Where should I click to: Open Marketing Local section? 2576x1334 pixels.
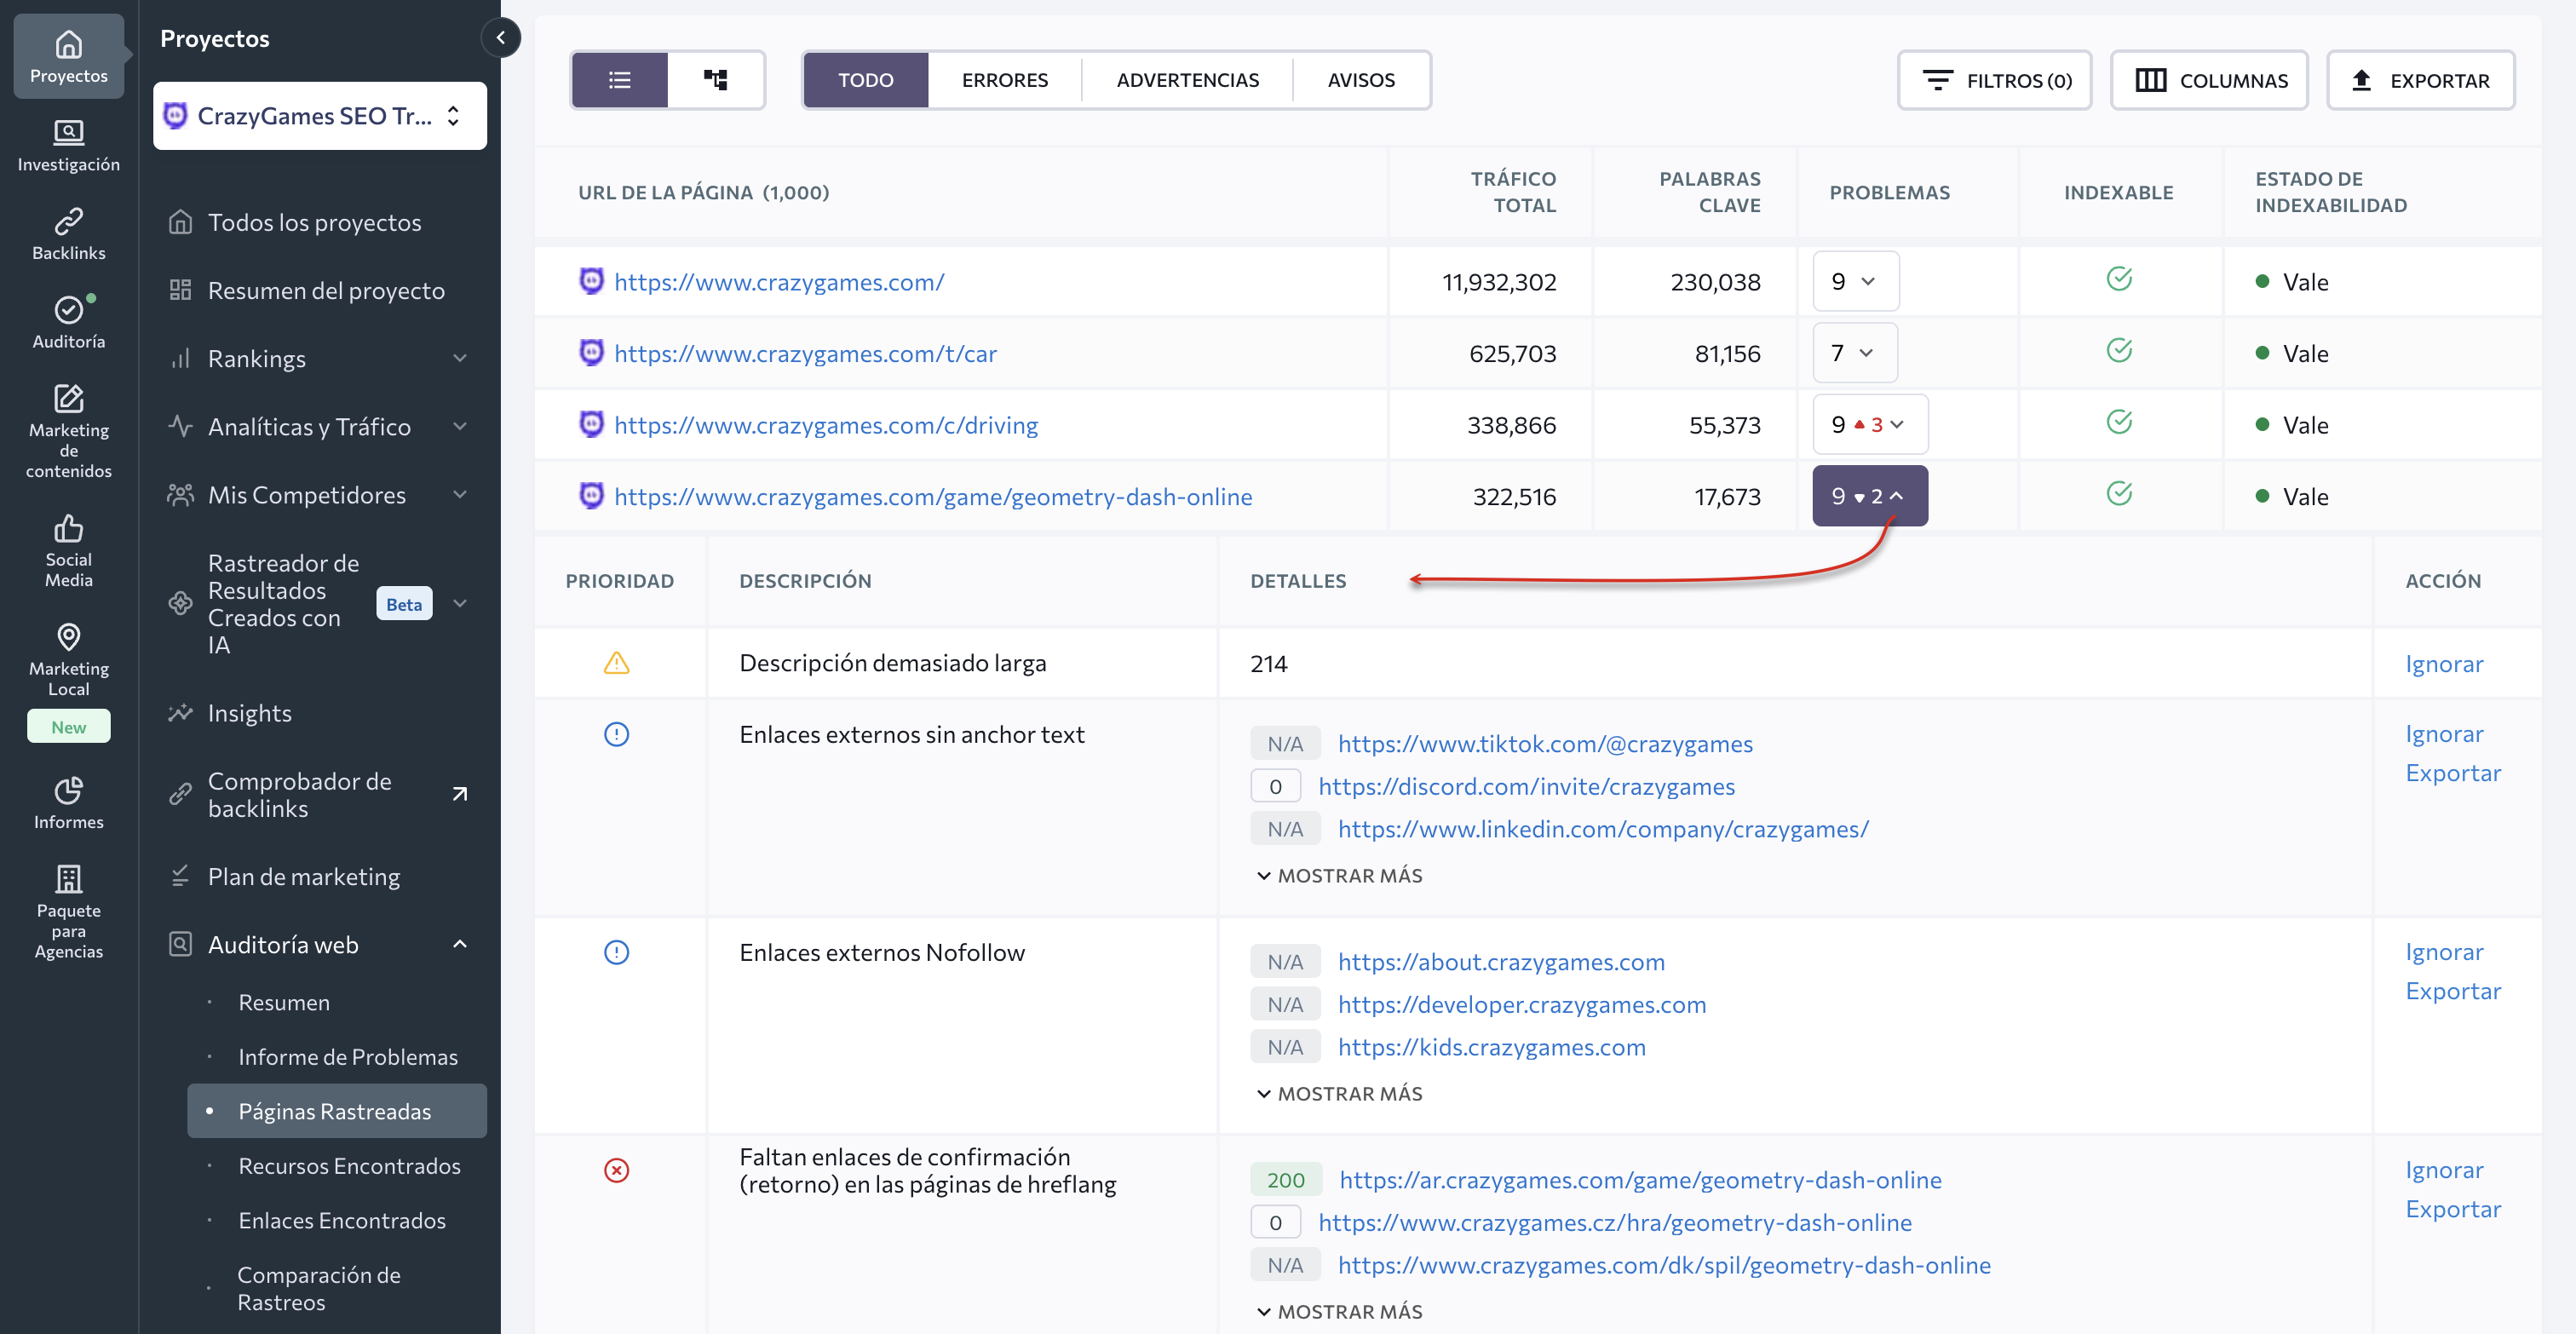[68, 660]
